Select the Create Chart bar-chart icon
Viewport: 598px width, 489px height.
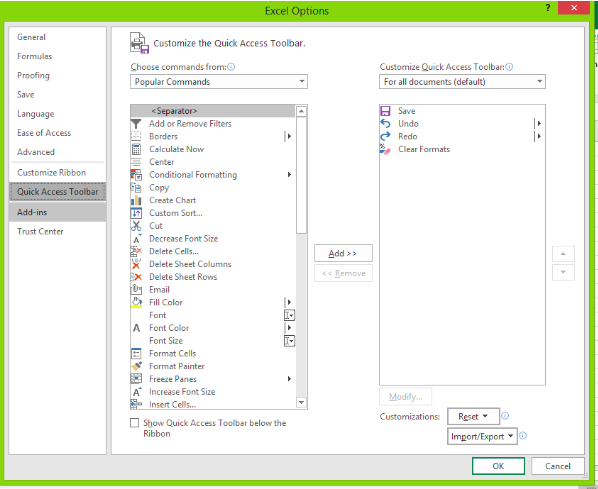tap(136, 200)
